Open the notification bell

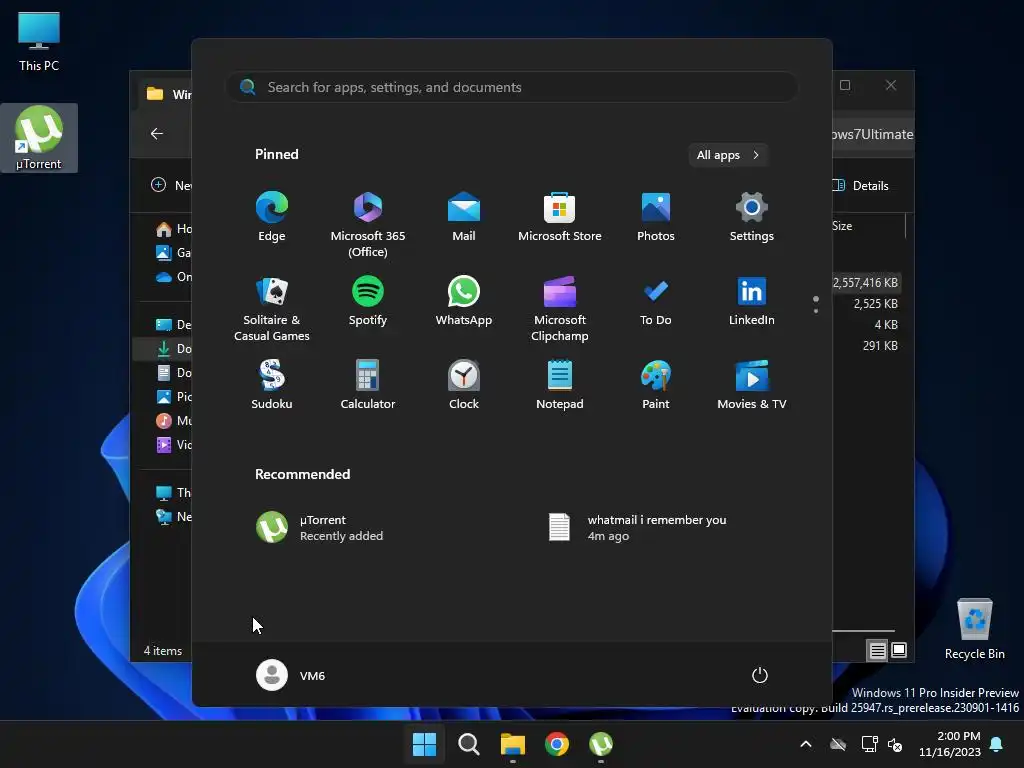(x=997, y=744)
